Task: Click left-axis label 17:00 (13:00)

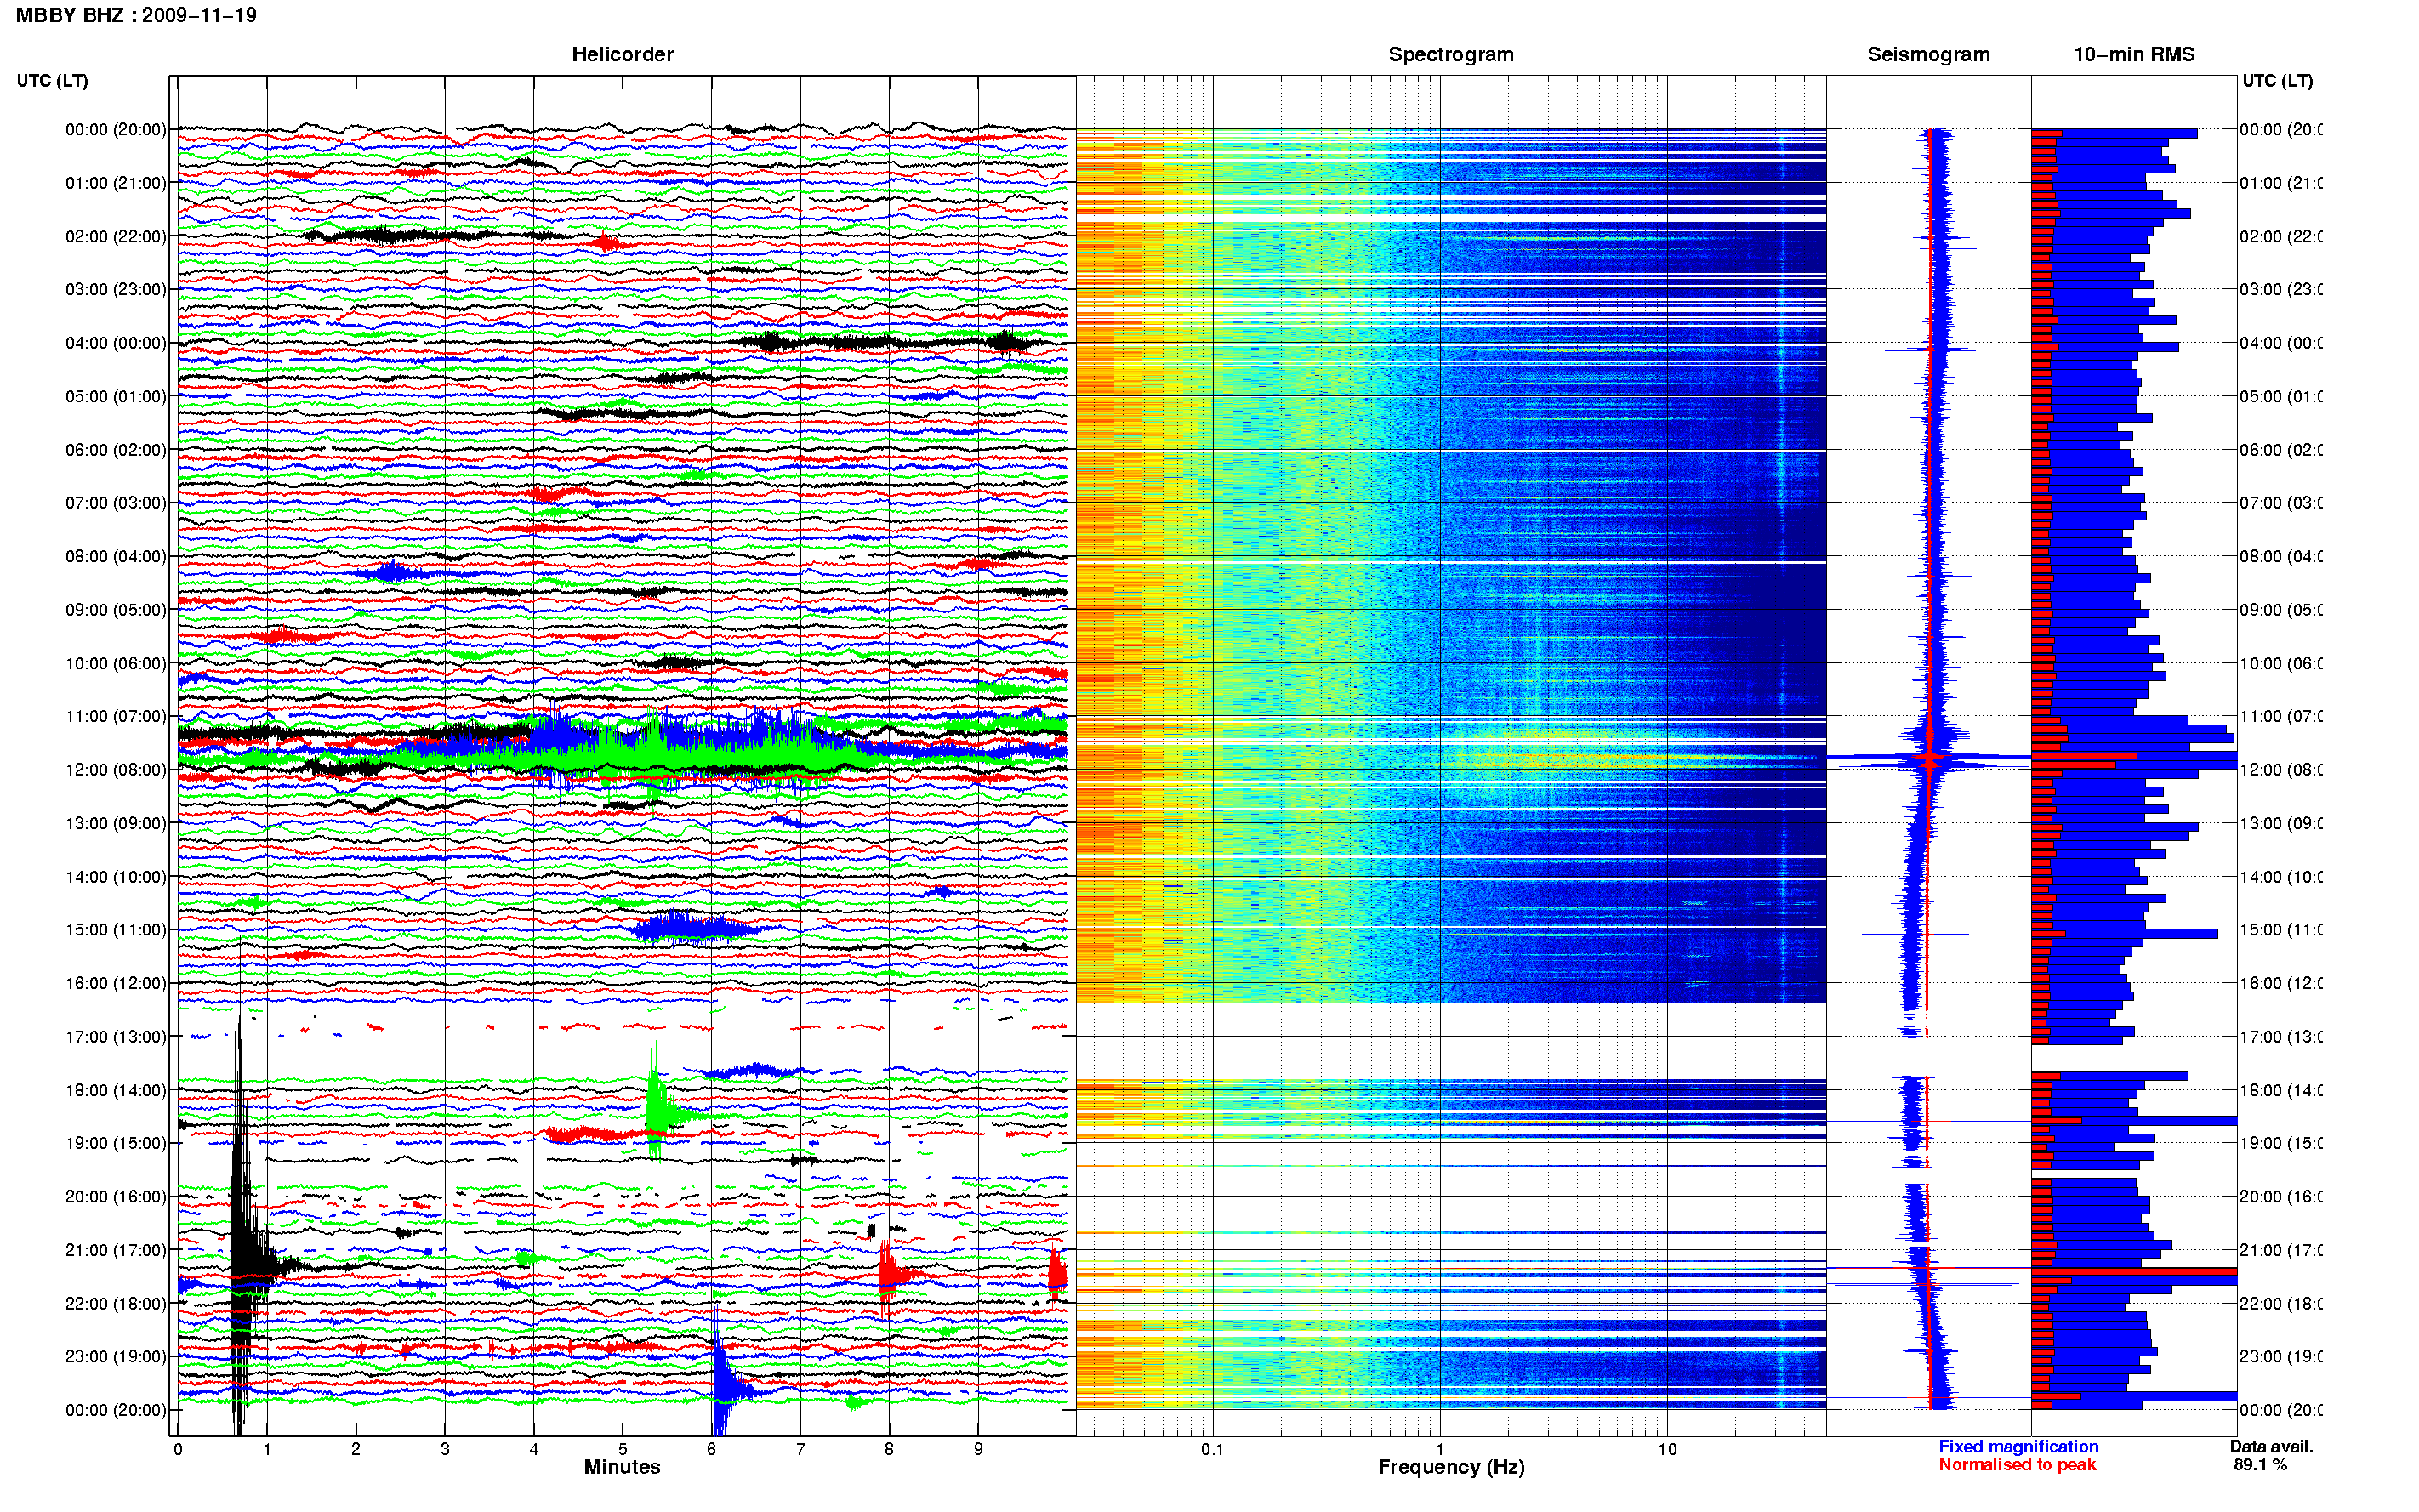Action: (116, 1037)
